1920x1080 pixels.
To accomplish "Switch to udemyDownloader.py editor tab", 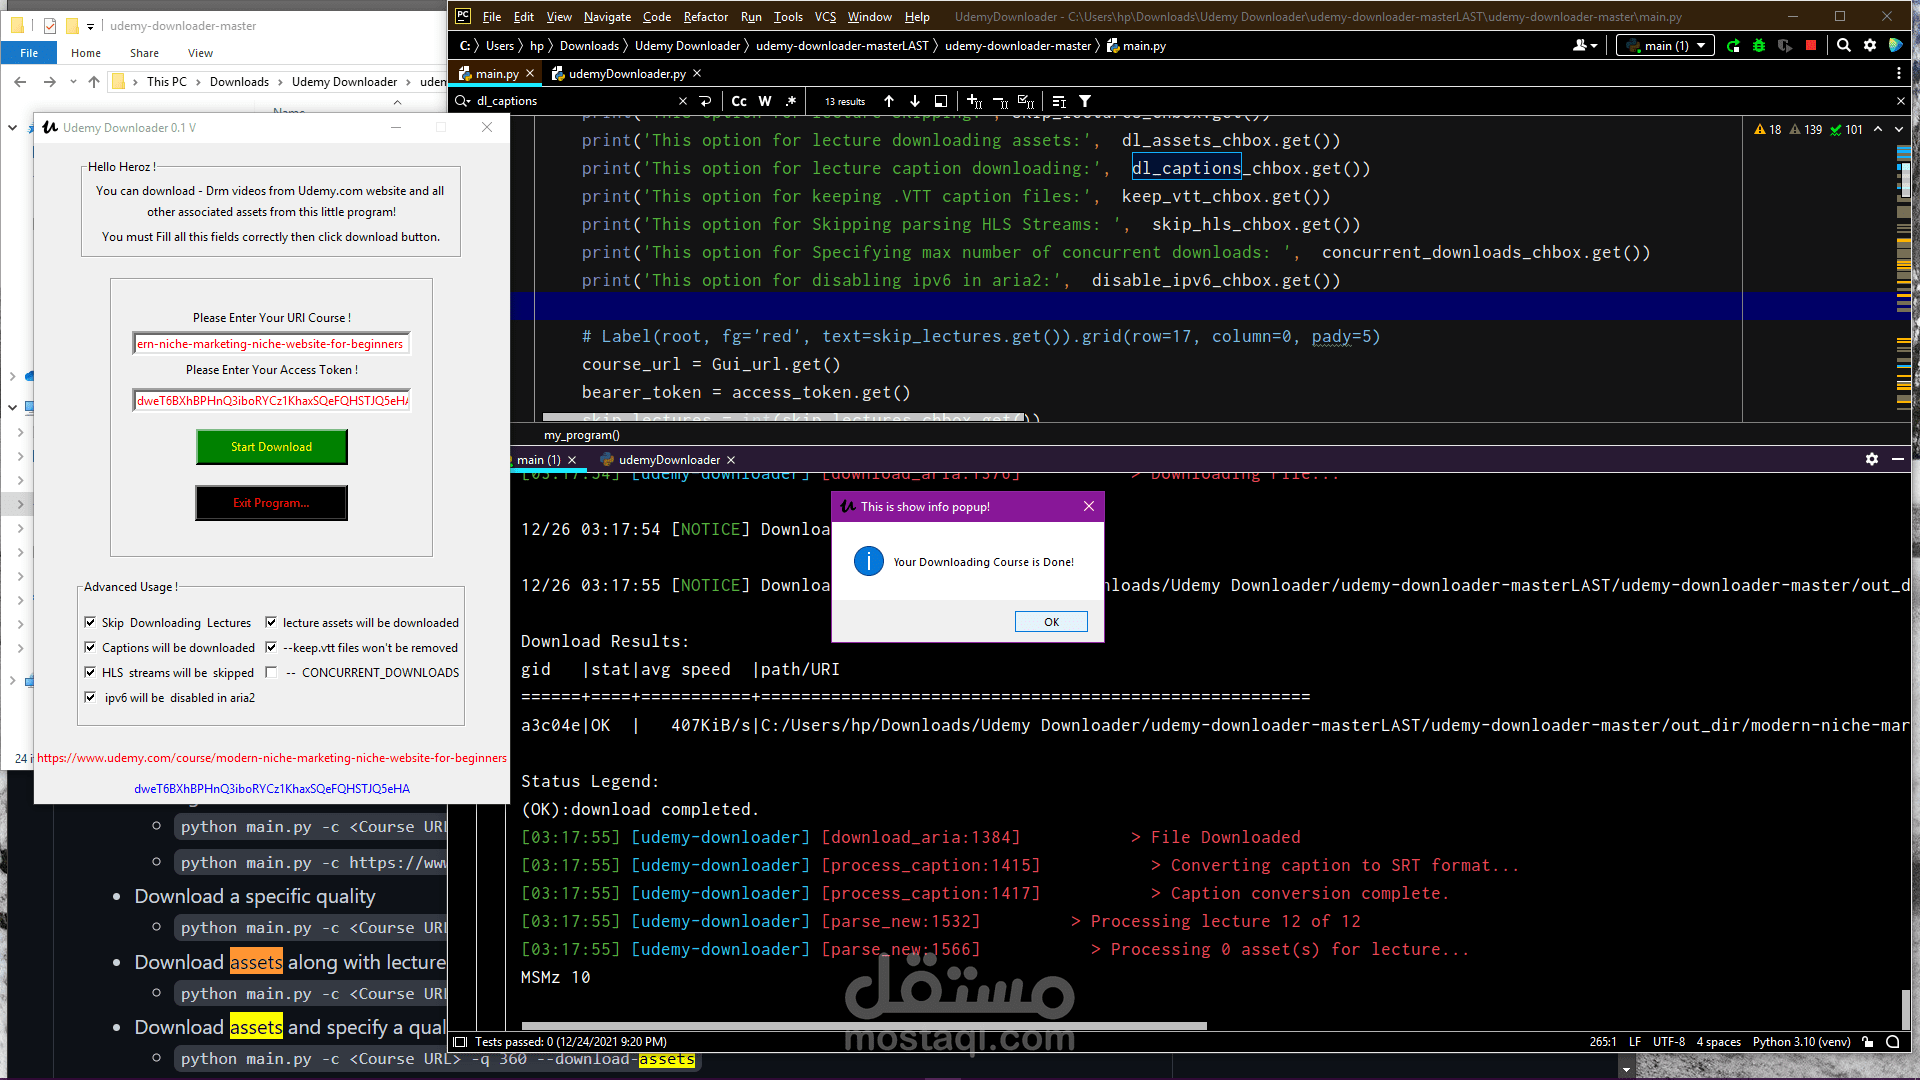I will [626, 73].
